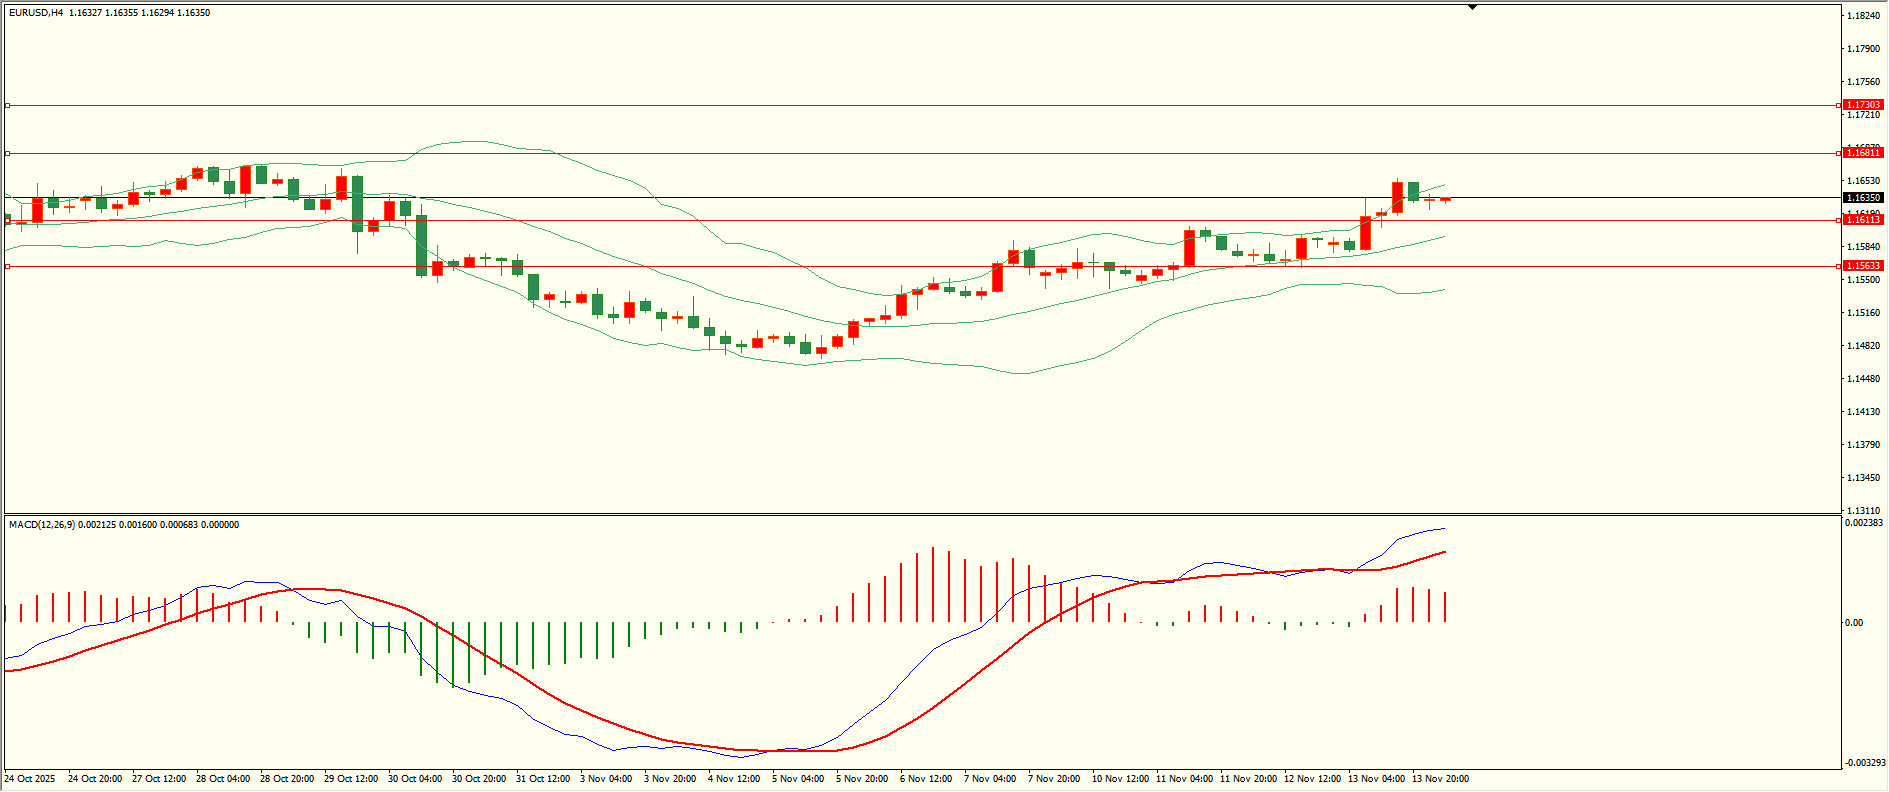
Task: Select the 1.17303 horizontal line price tag
Action: point(1863,105)
